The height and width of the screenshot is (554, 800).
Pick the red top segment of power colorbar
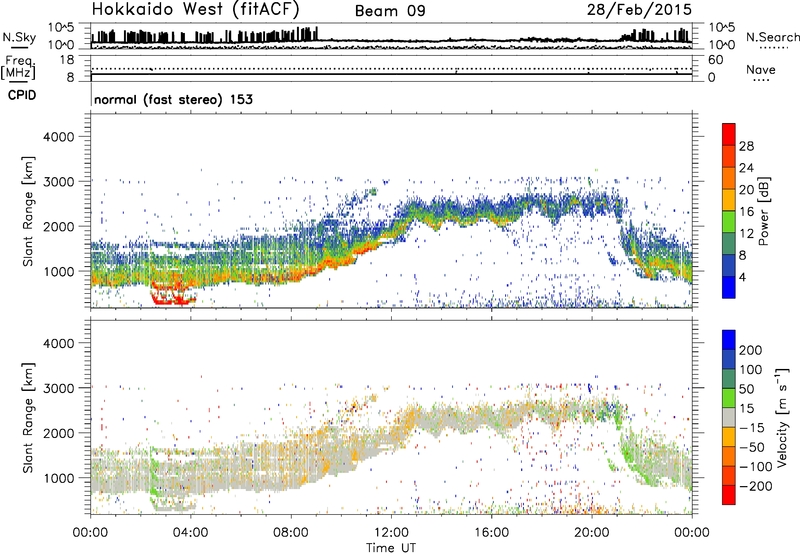(729, 134)
